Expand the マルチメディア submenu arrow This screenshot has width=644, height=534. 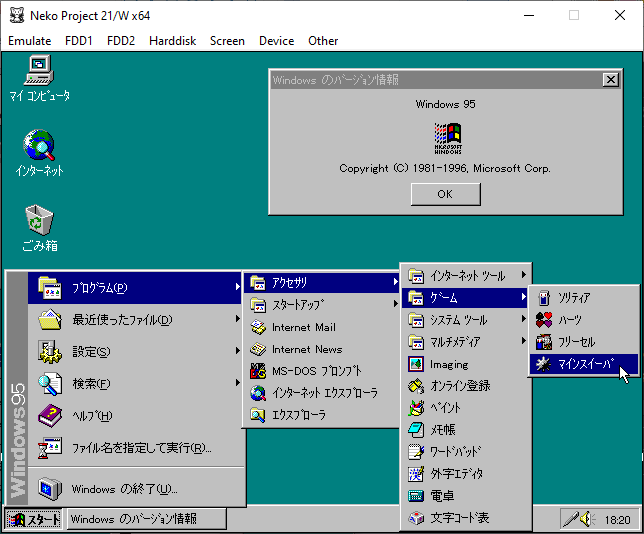524,341
